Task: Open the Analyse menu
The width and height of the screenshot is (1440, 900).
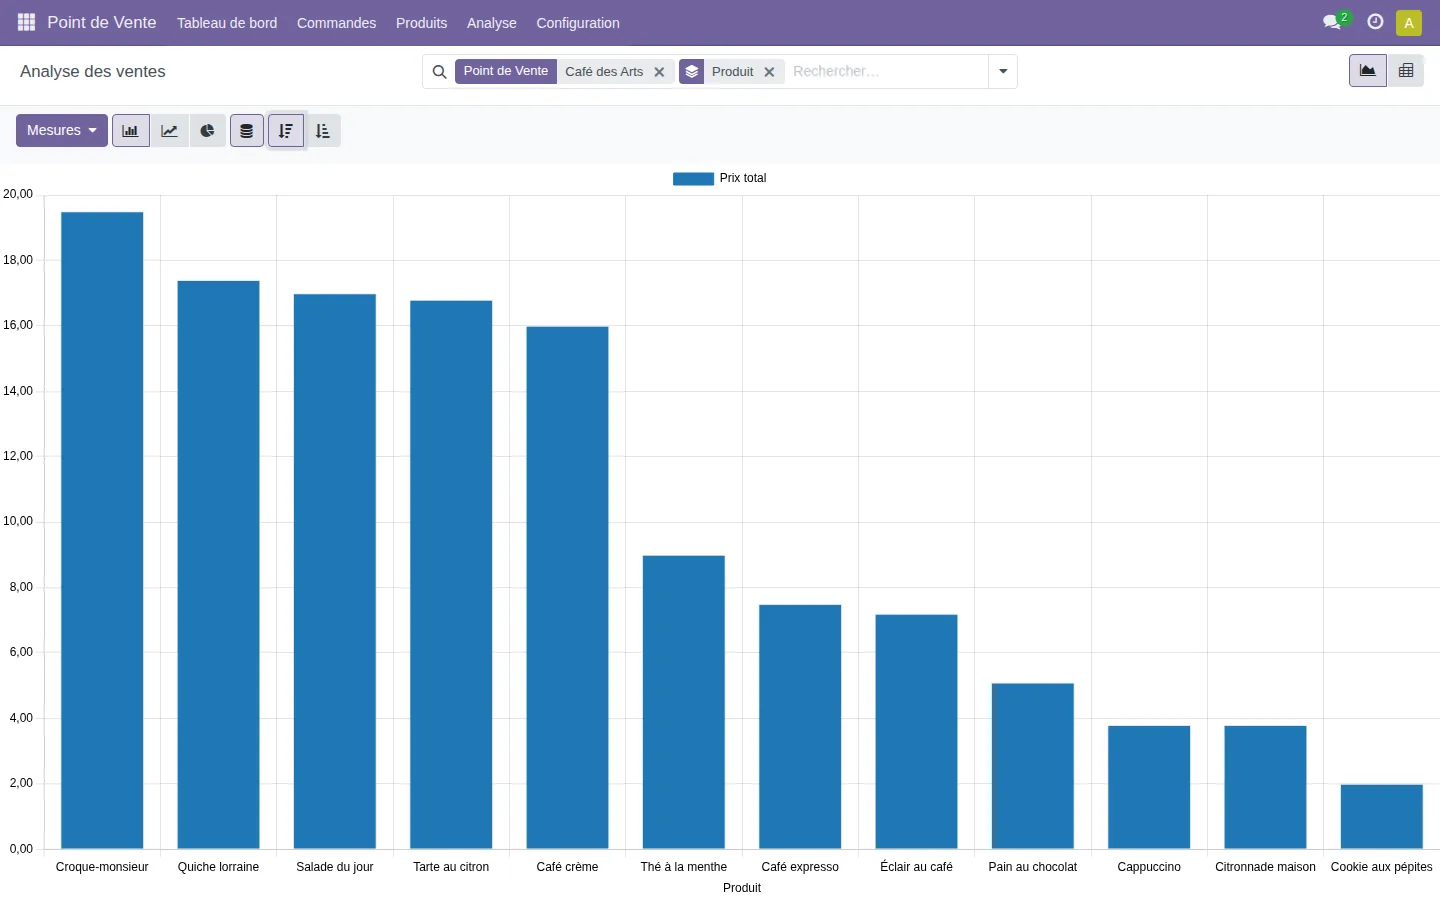Action: 492,23
